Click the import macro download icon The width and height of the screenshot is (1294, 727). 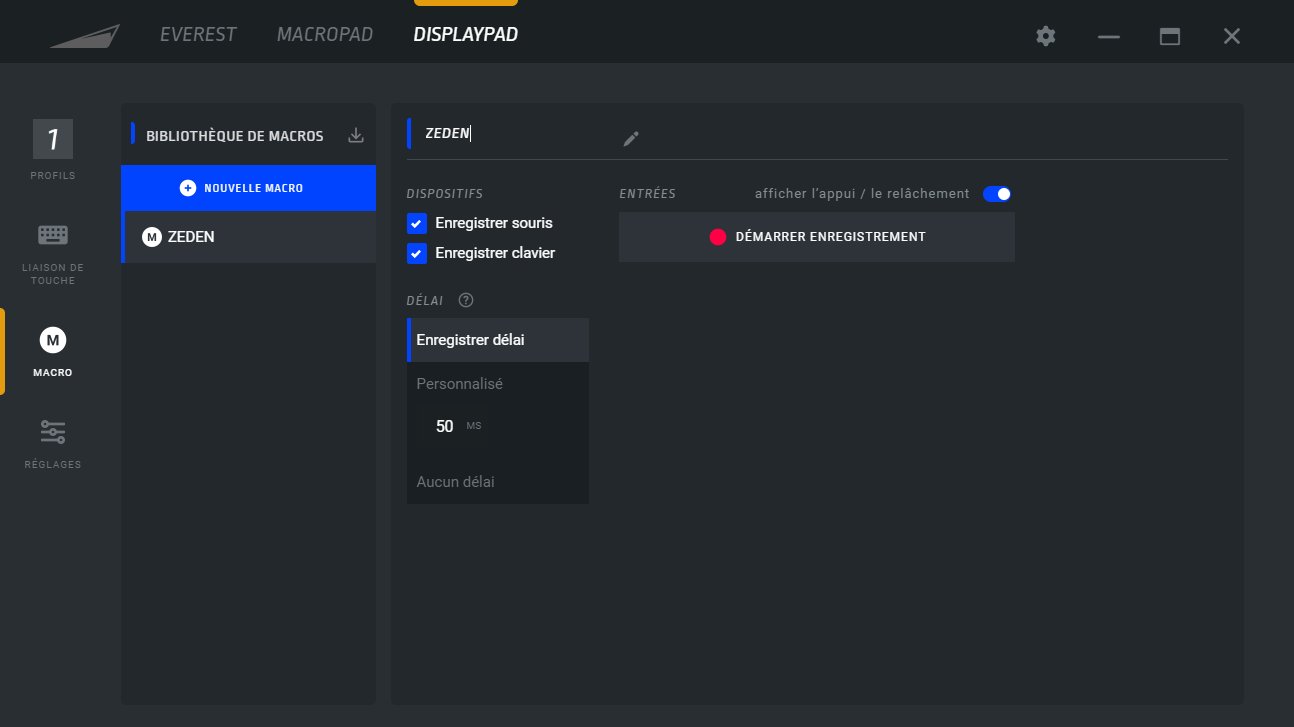click(x=355, y=135)
